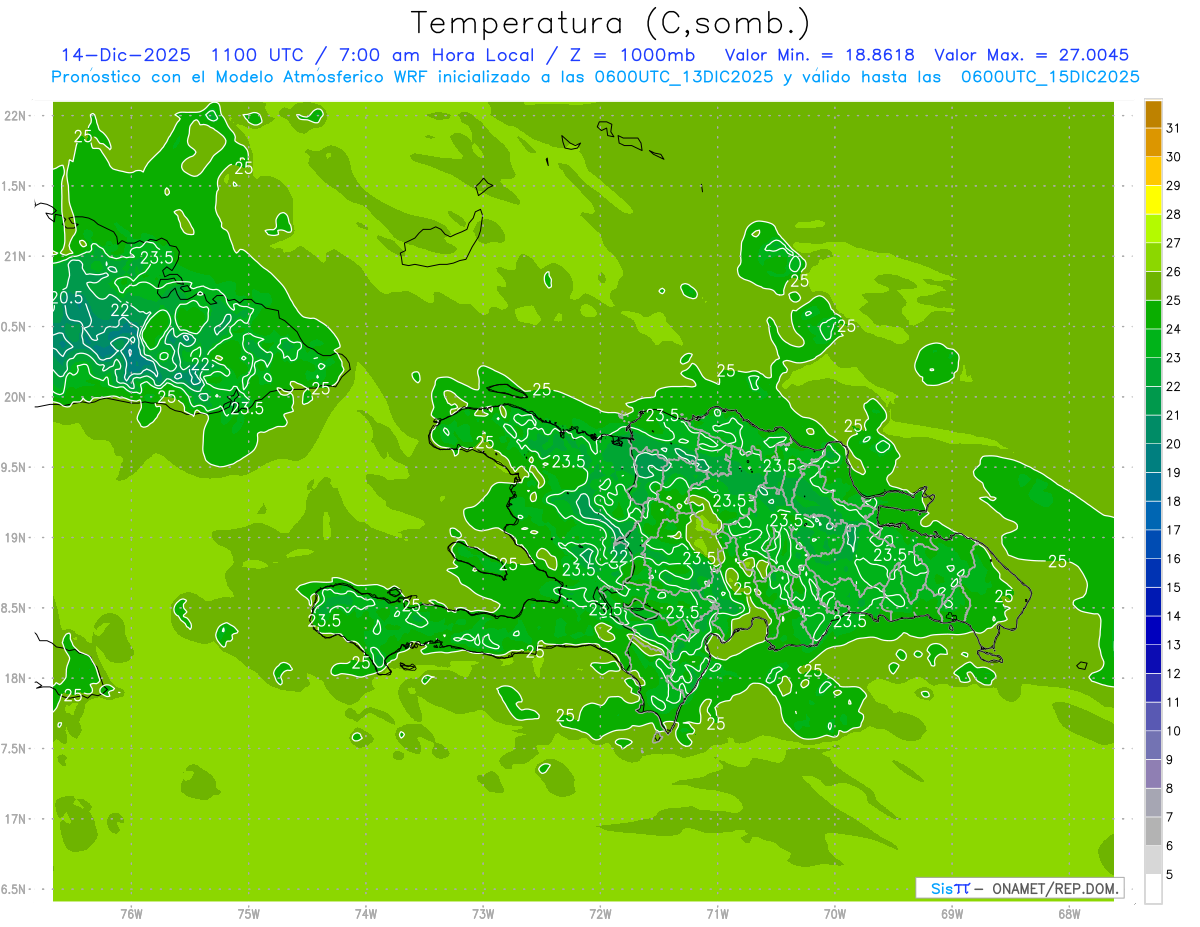1200x927 pixels.
Task: Click the '20N' latitude axis label
Action: (16, 397)
